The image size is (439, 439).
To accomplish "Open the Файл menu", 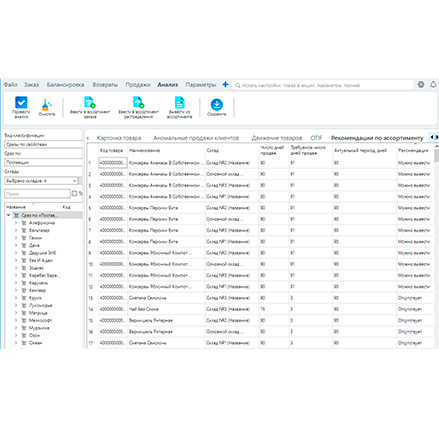I will point(10,85).
